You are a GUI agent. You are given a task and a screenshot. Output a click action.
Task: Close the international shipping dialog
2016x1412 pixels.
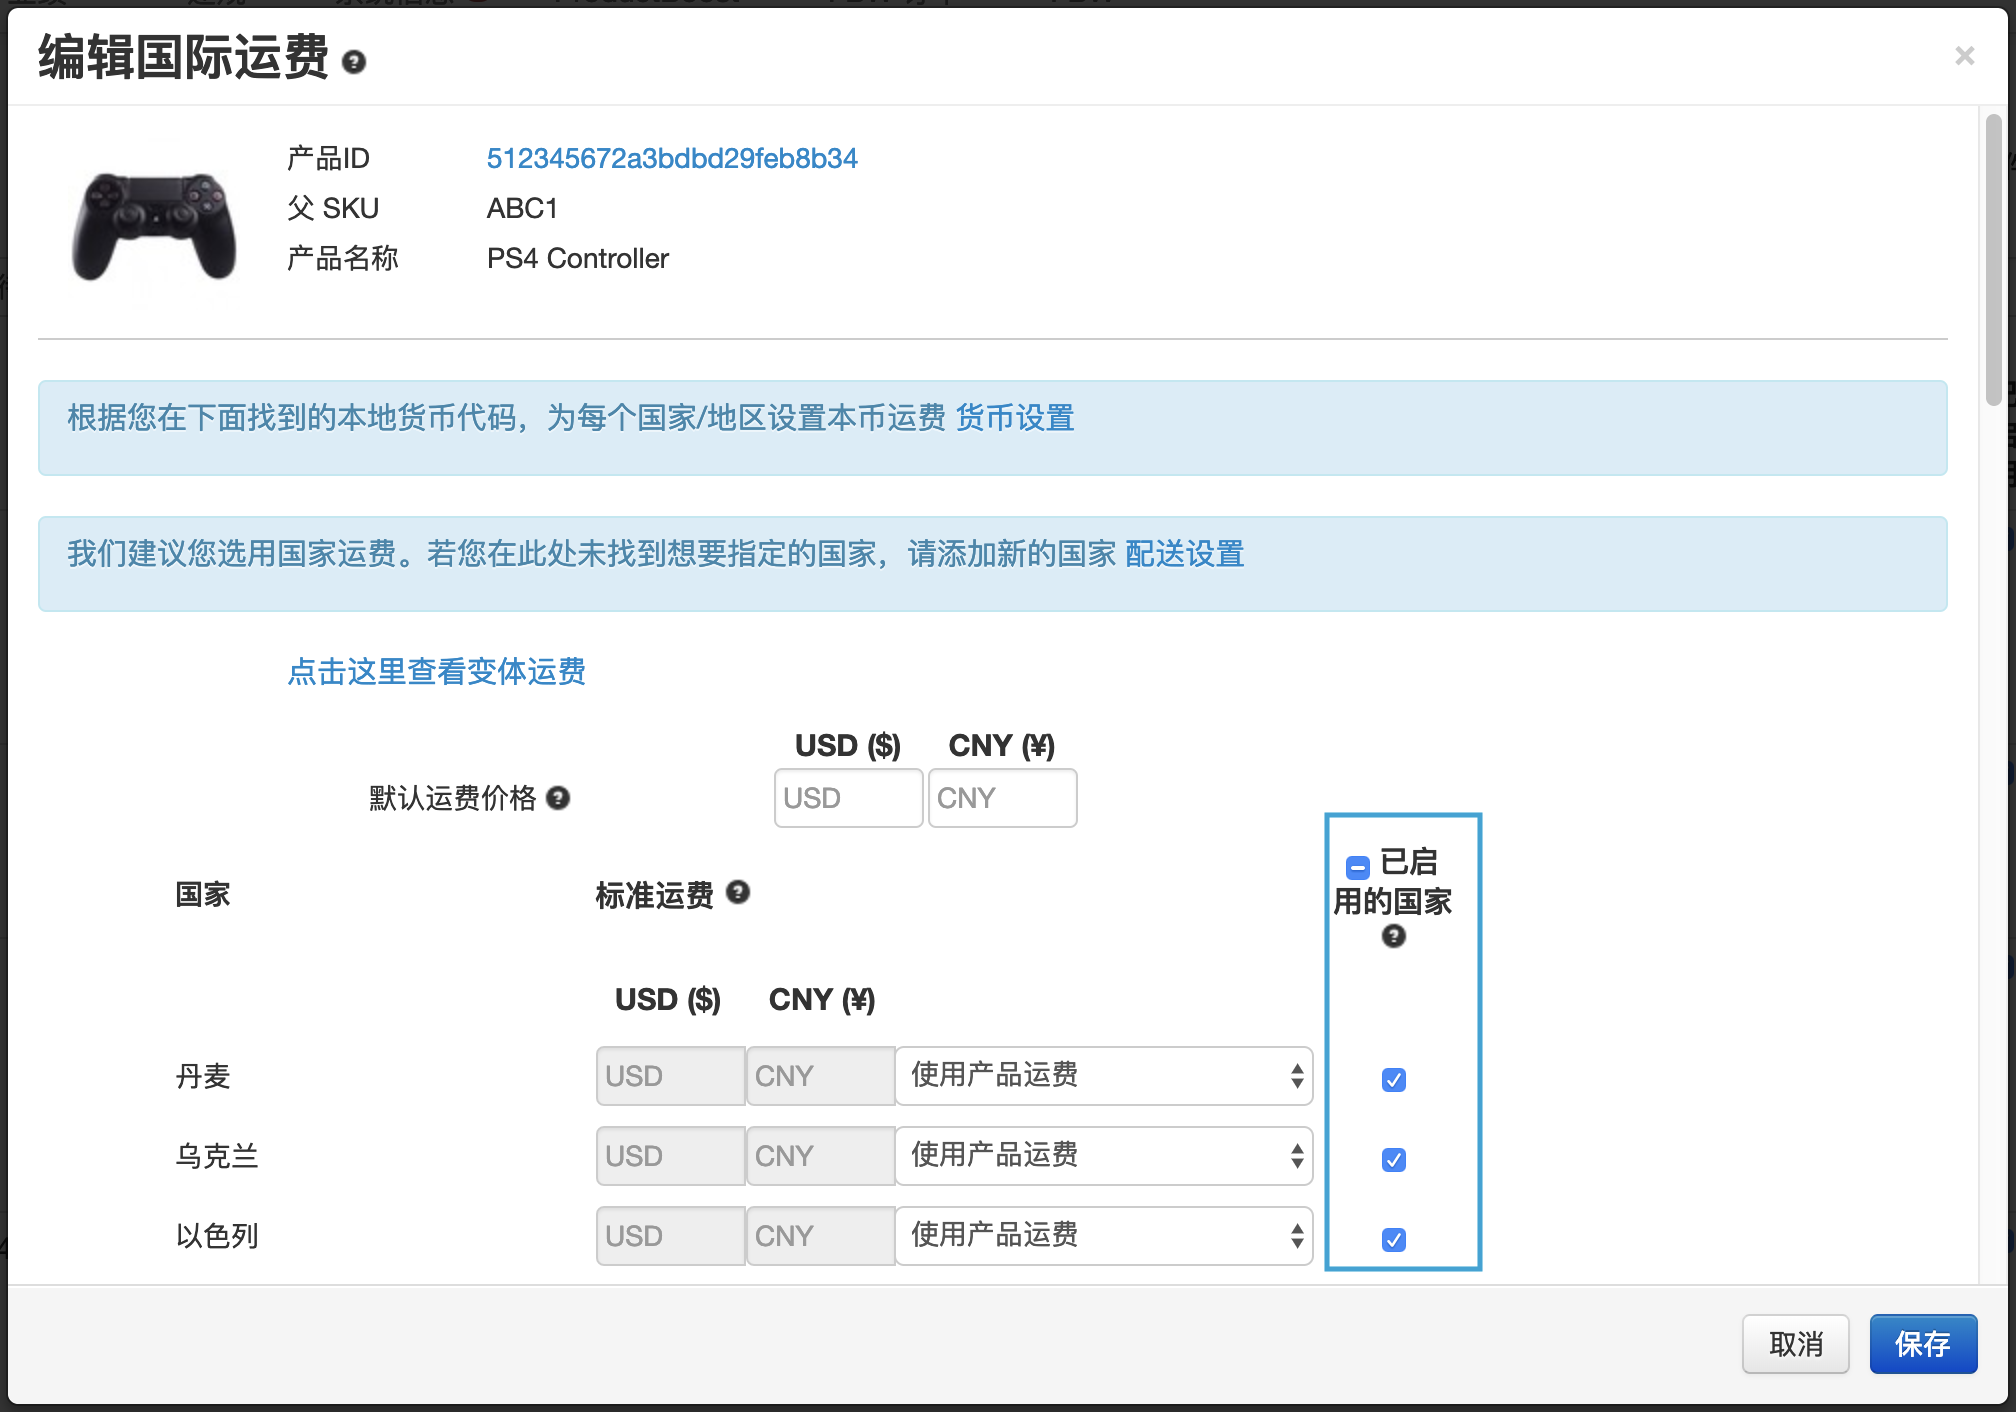(x=1966, y=56)
